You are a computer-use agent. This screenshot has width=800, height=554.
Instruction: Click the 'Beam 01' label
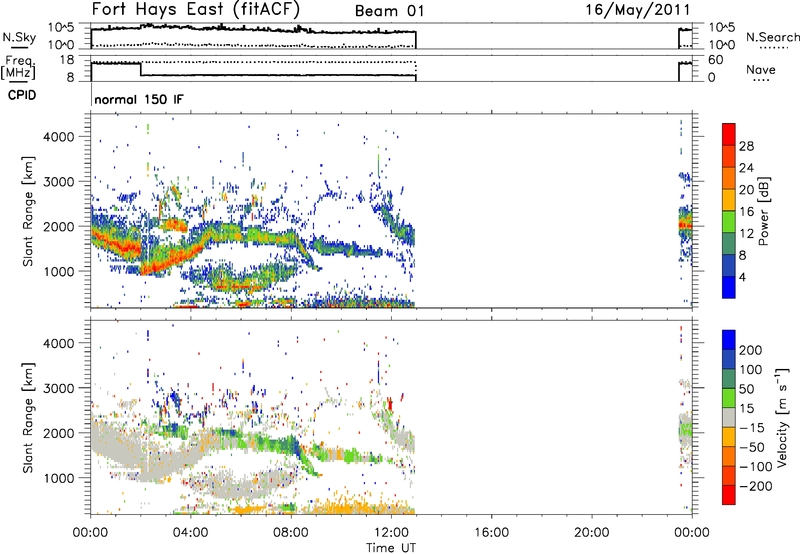[389, 11]
